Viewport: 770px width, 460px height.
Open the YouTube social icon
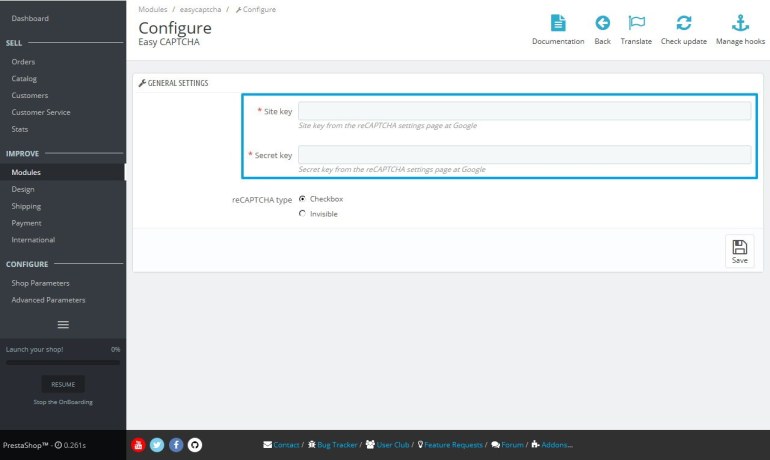[x=138, y=445]
